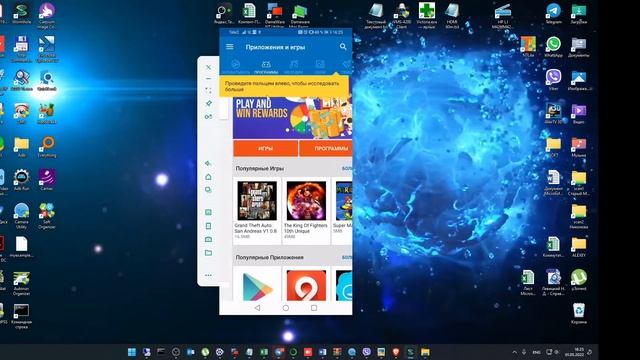The image size is (640, 360).
Task: Switch to the ПРОГРАММЫ tab with android icon
Action: coord(266,67)
